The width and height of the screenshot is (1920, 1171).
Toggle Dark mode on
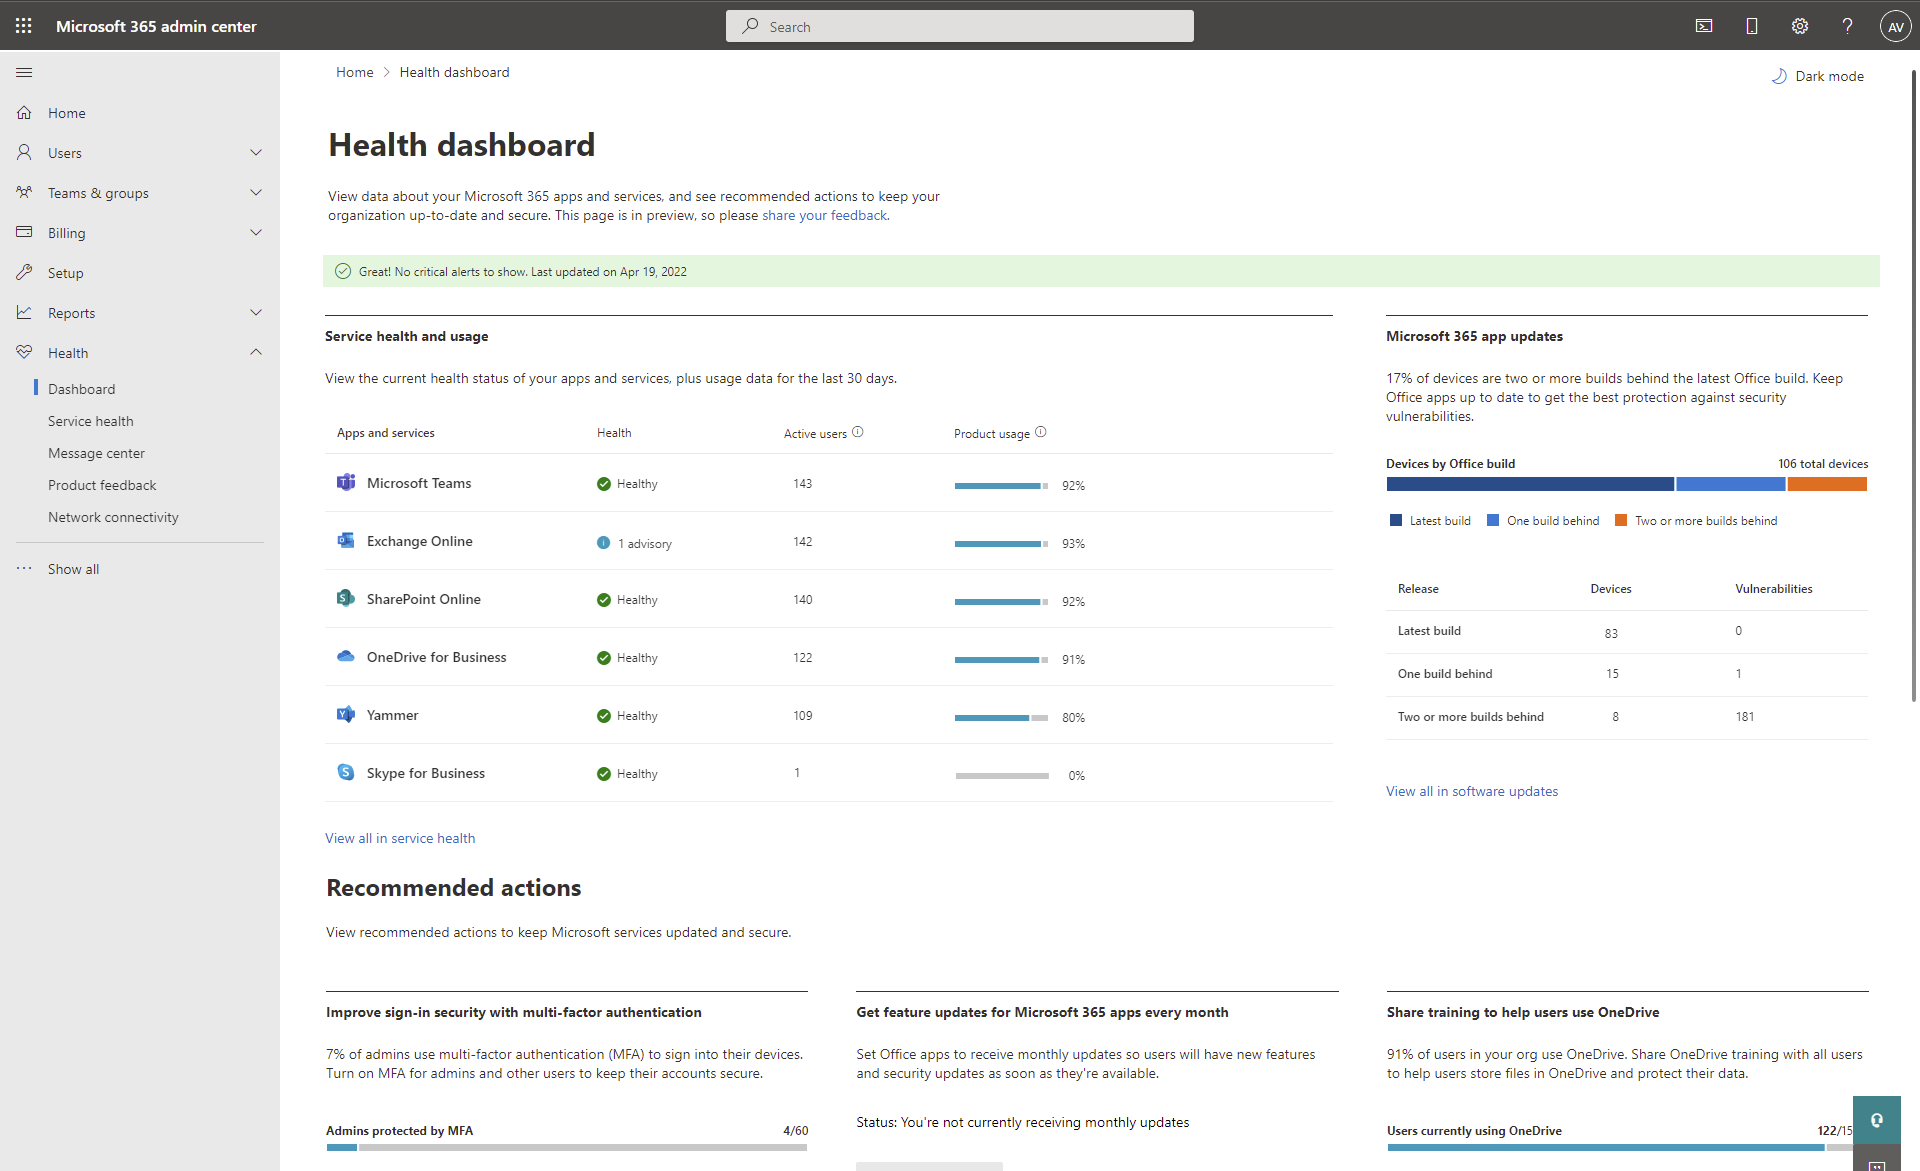1817,75
